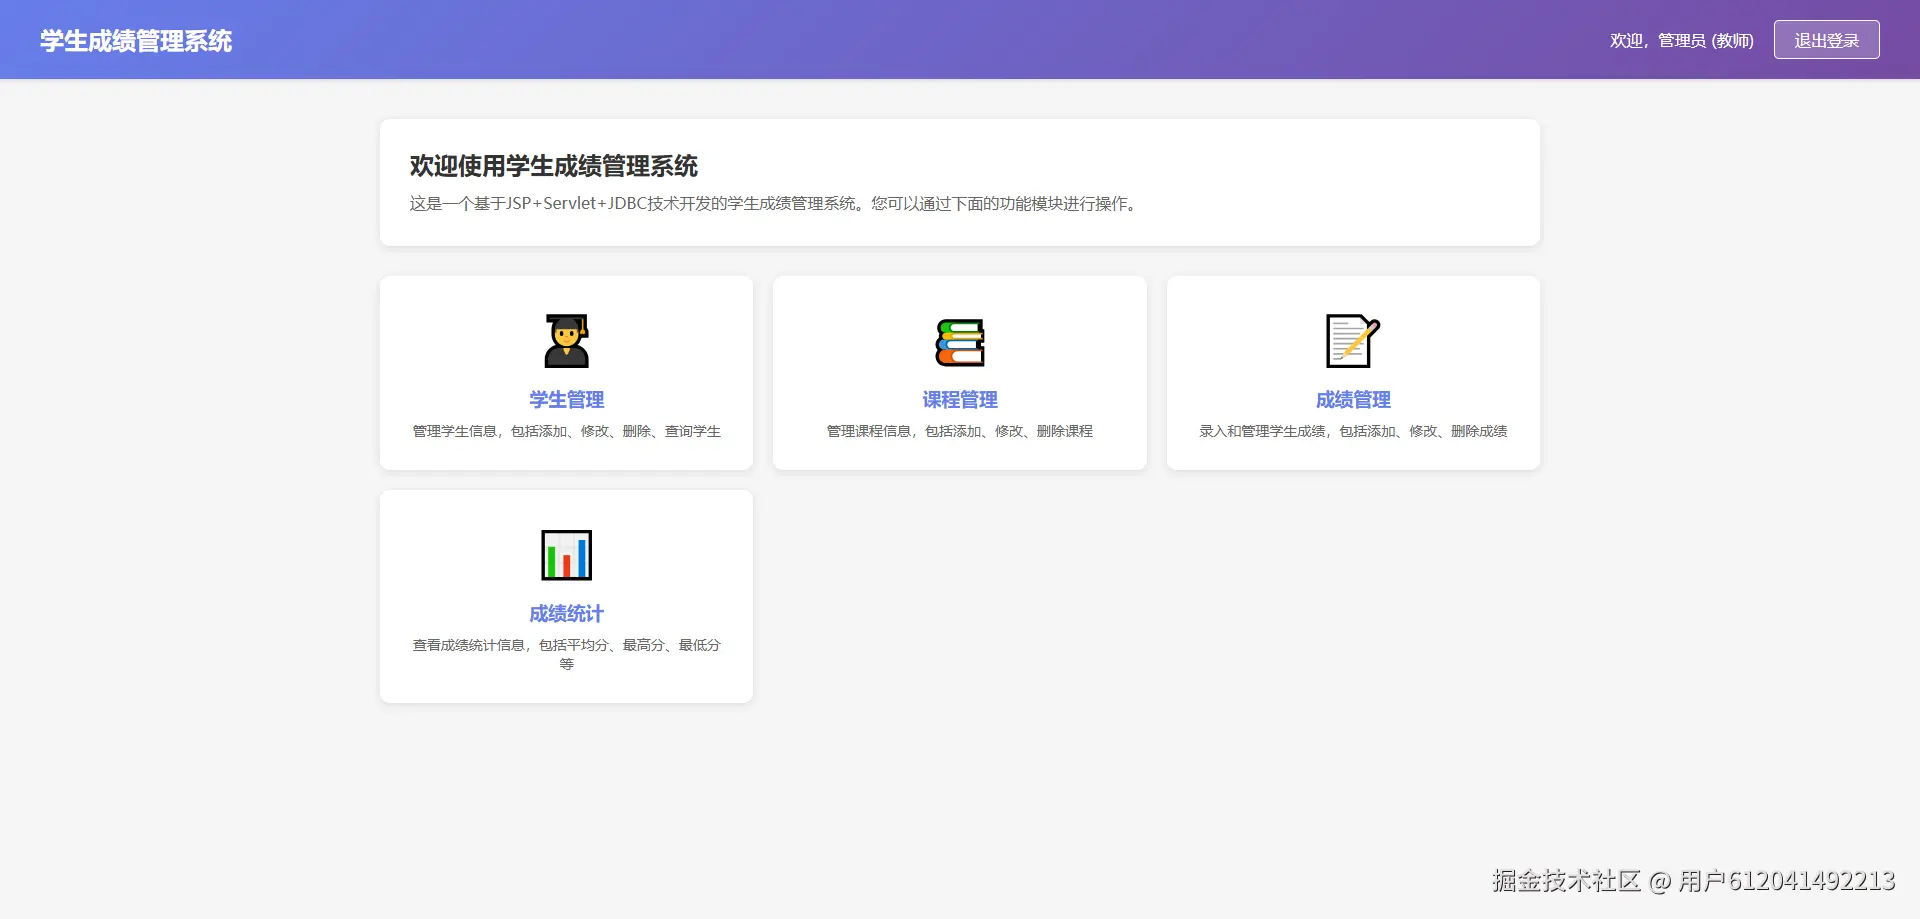Image resolution: width=1920 pixels, height=919 pixels.
Task: Click the bar chart icon
Action: pos(566,555)
